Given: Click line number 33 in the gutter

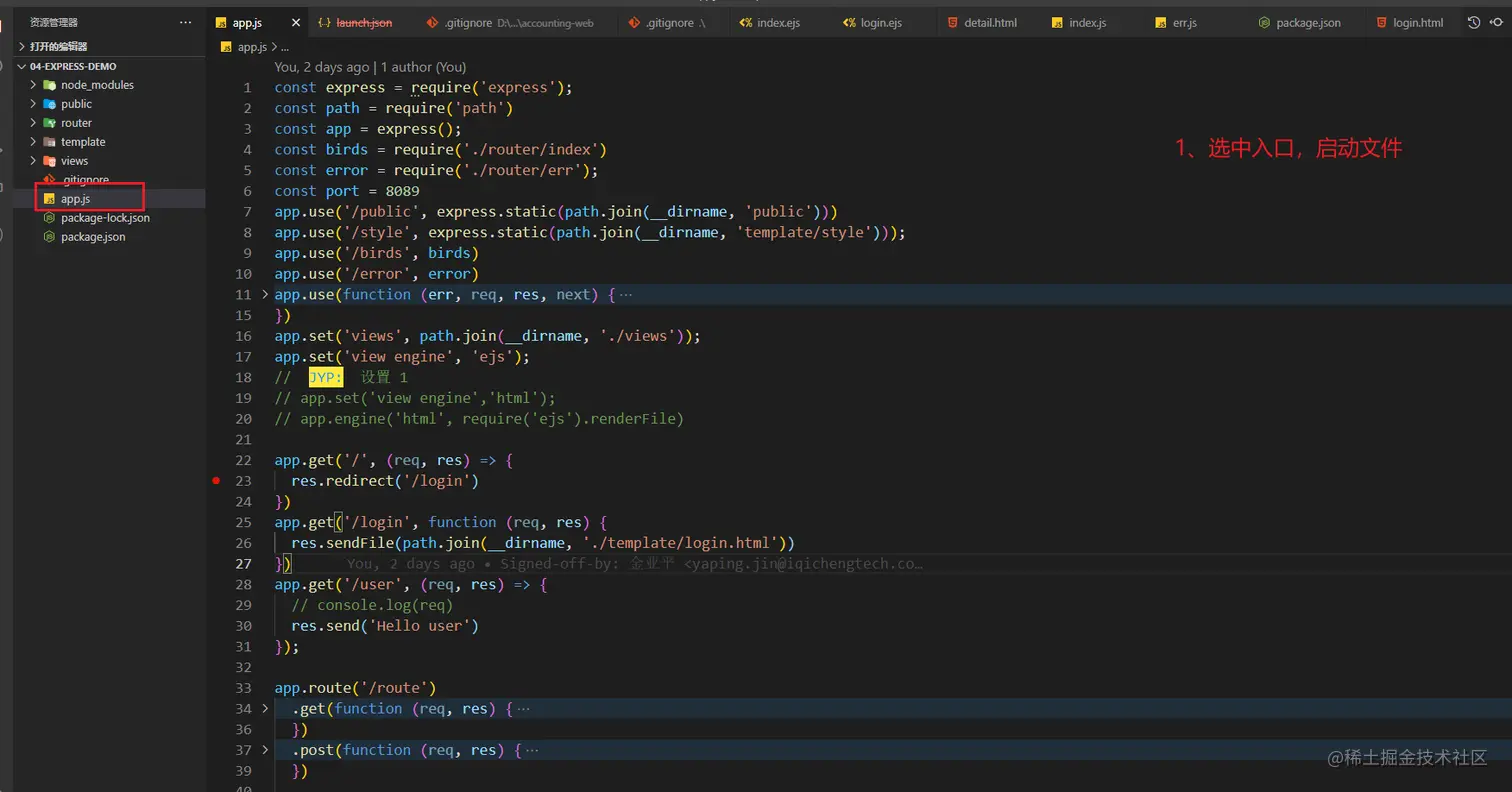Looking at the screenshot, I should 243,688.
